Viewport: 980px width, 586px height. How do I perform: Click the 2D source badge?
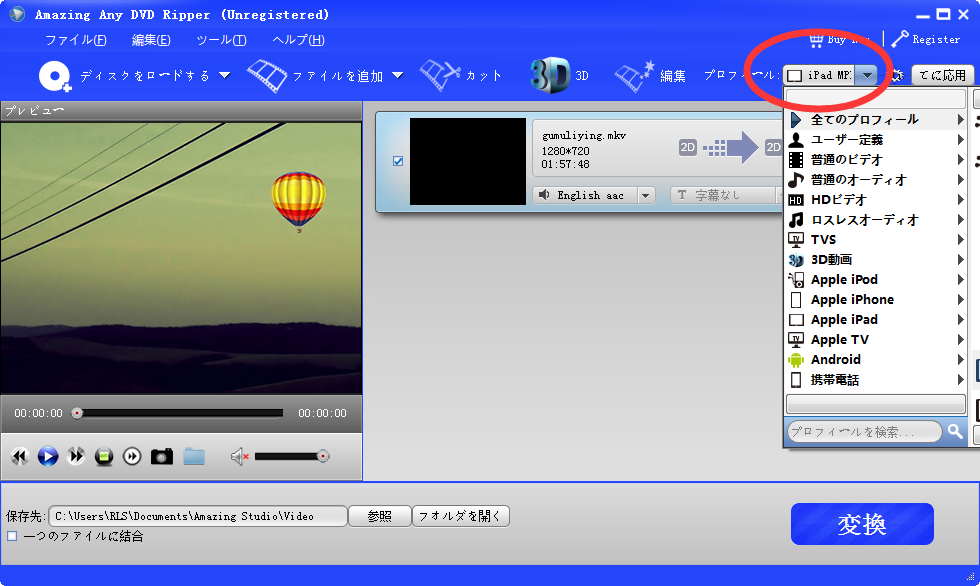(x=688, y=147)
